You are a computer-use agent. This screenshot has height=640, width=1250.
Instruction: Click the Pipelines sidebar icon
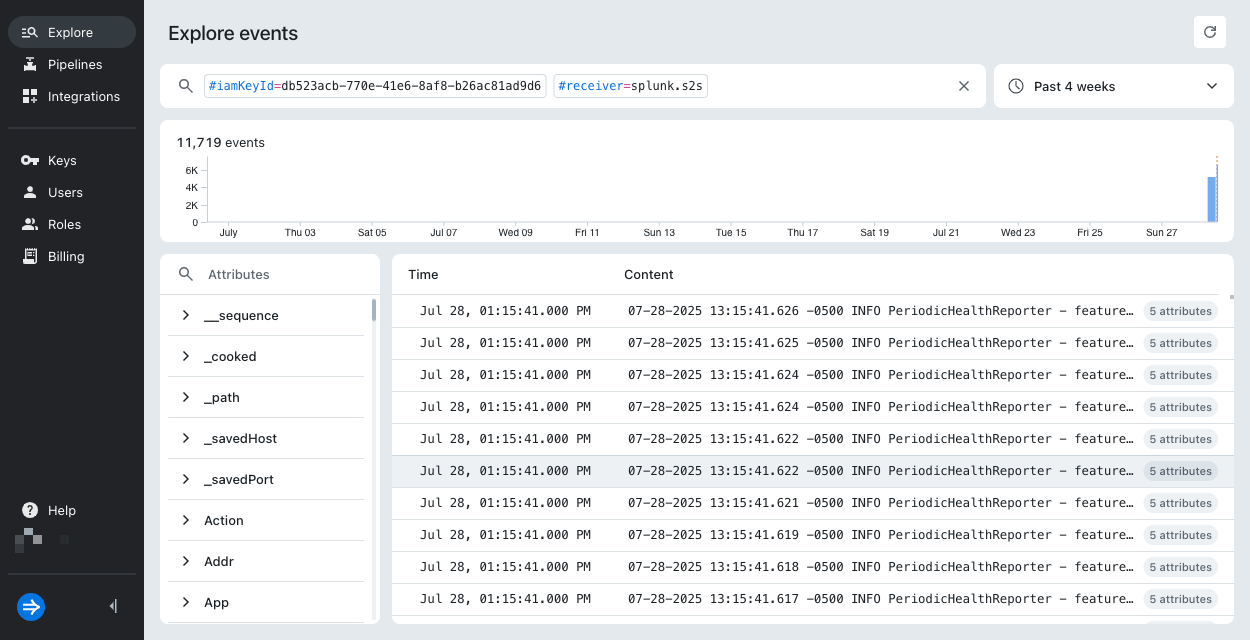(x=29, y=64)
